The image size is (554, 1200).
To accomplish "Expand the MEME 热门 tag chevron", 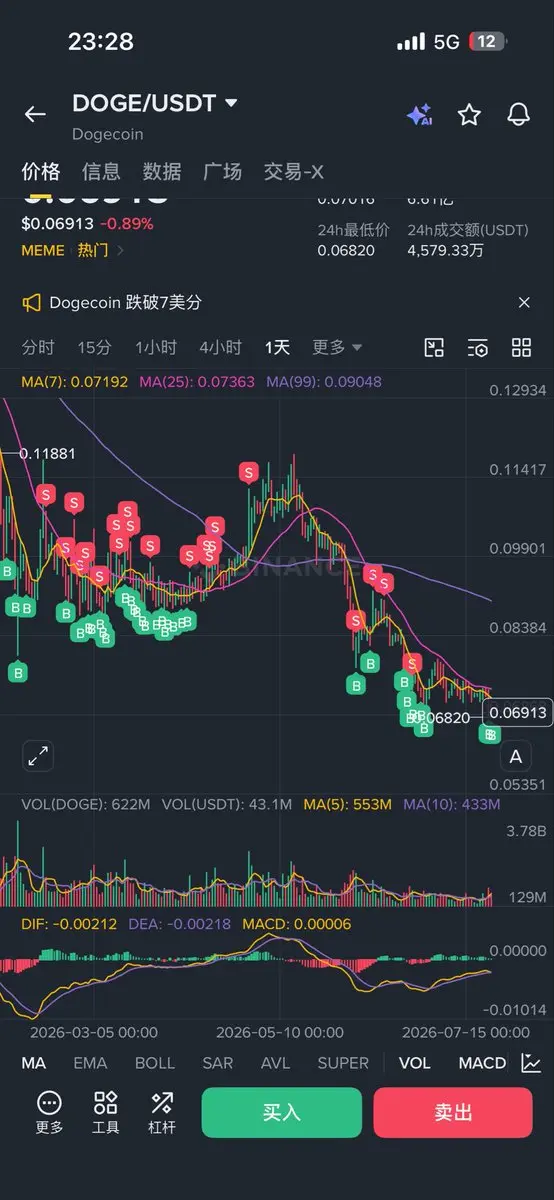I will (121, 250).
